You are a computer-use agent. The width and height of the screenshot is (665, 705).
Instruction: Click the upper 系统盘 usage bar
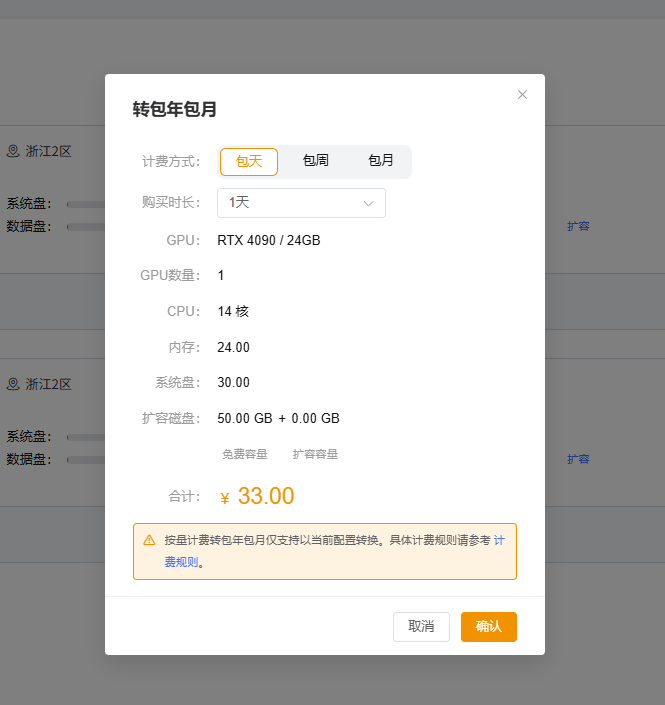pyautogui.click(x=86, y=204)
